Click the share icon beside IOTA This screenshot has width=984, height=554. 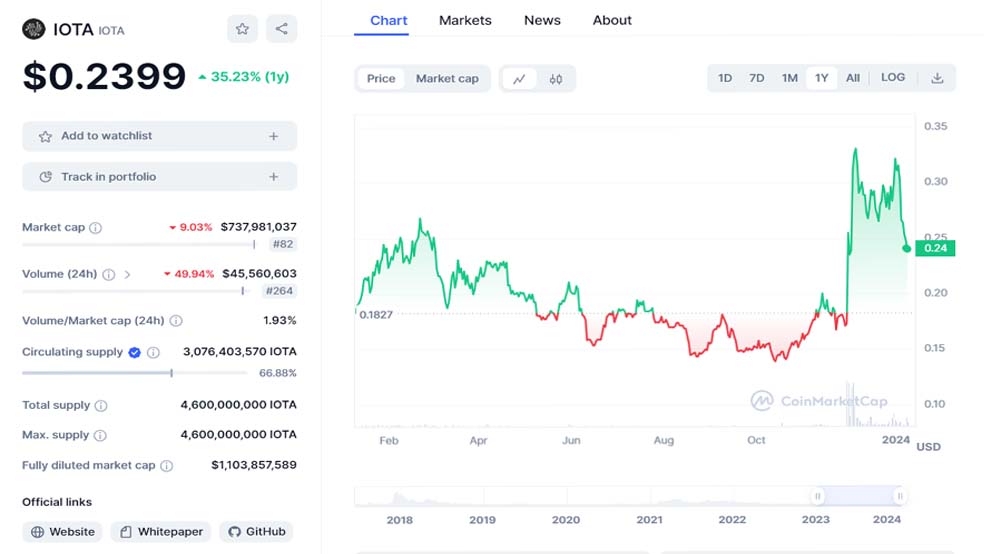281,29
